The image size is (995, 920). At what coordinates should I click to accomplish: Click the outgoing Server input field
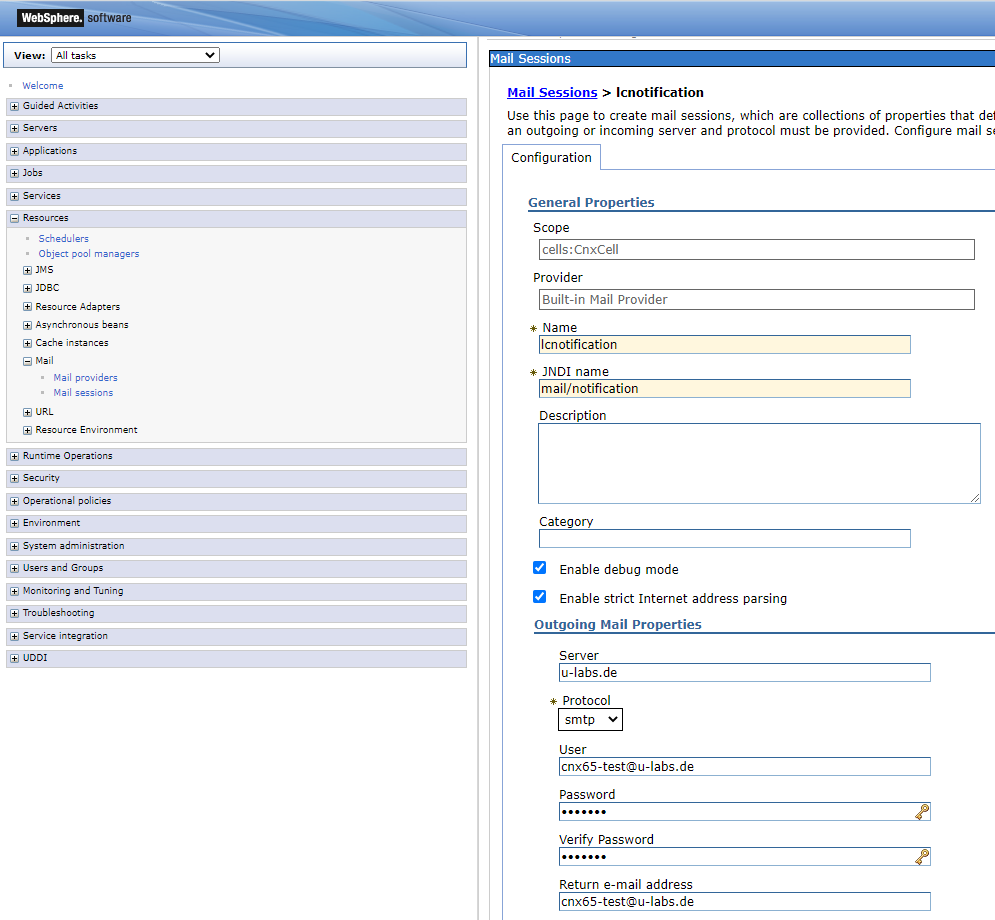pyautogui.click(x=744, y=673)
